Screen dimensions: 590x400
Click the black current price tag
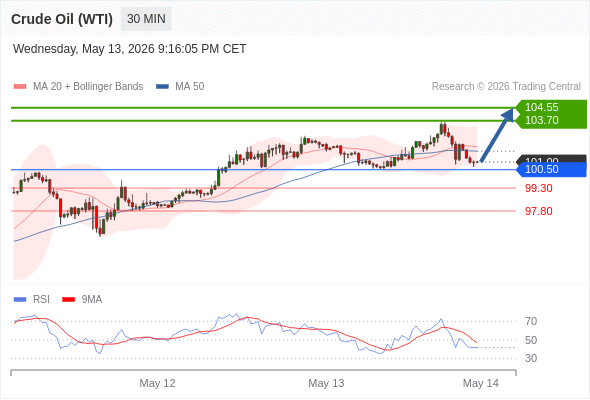pos(551,159)
